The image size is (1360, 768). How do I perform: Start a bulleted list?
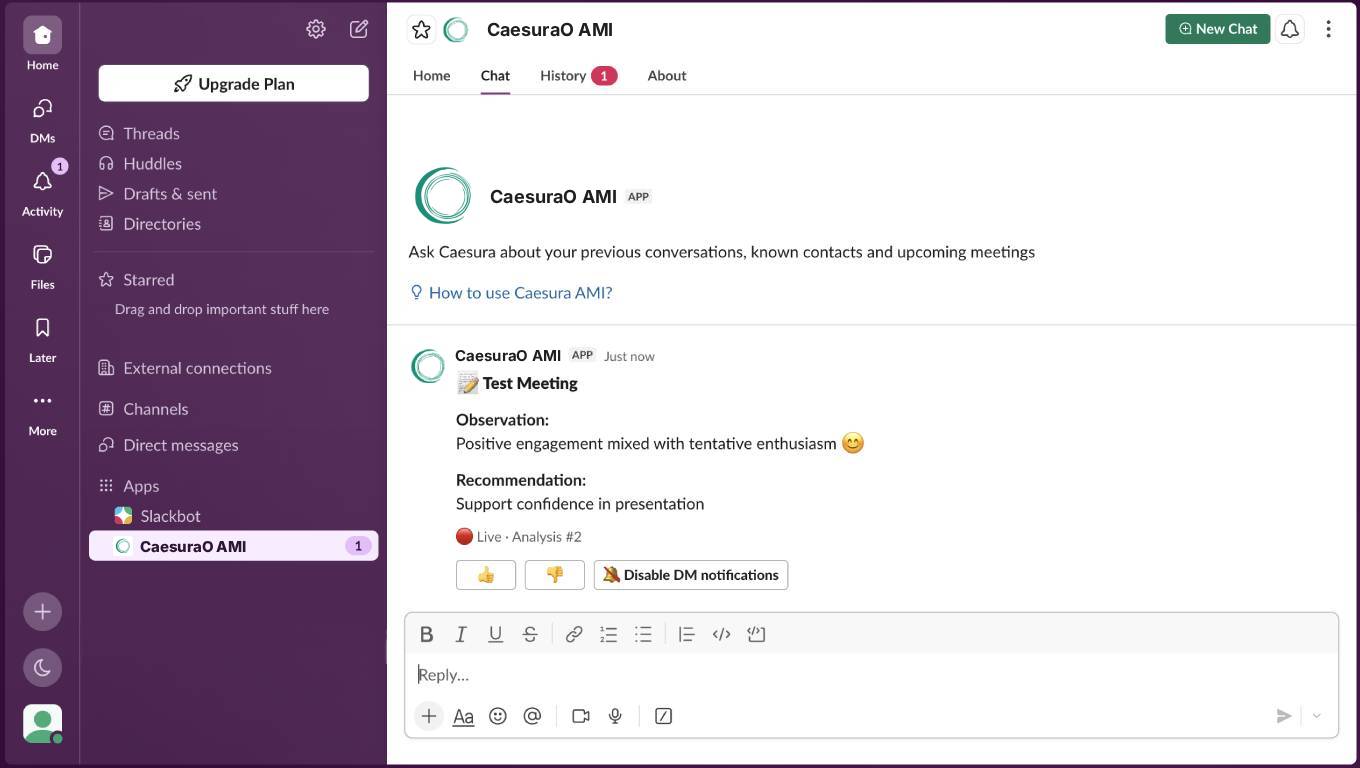(643, 634)
